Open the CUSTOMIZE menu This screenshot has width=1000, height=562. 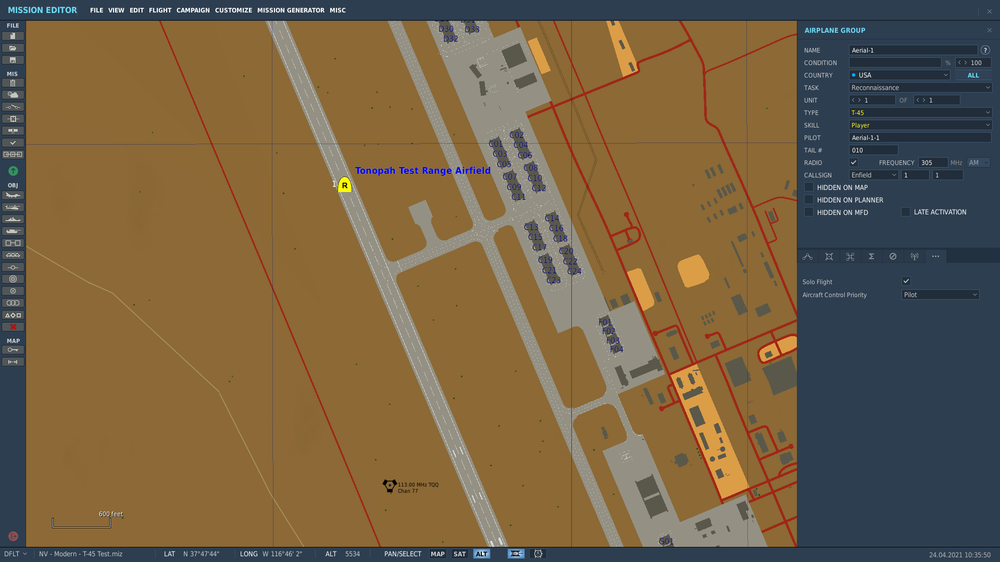[233, 10]
